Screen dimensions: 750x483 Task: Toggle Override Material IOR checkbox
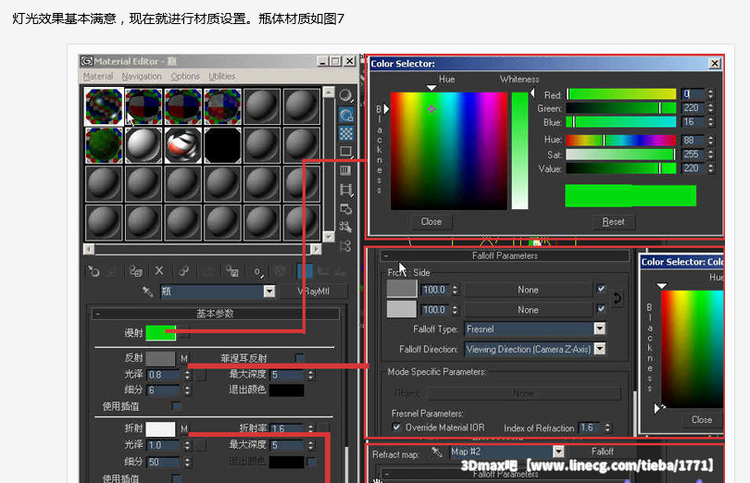[396, 427]
